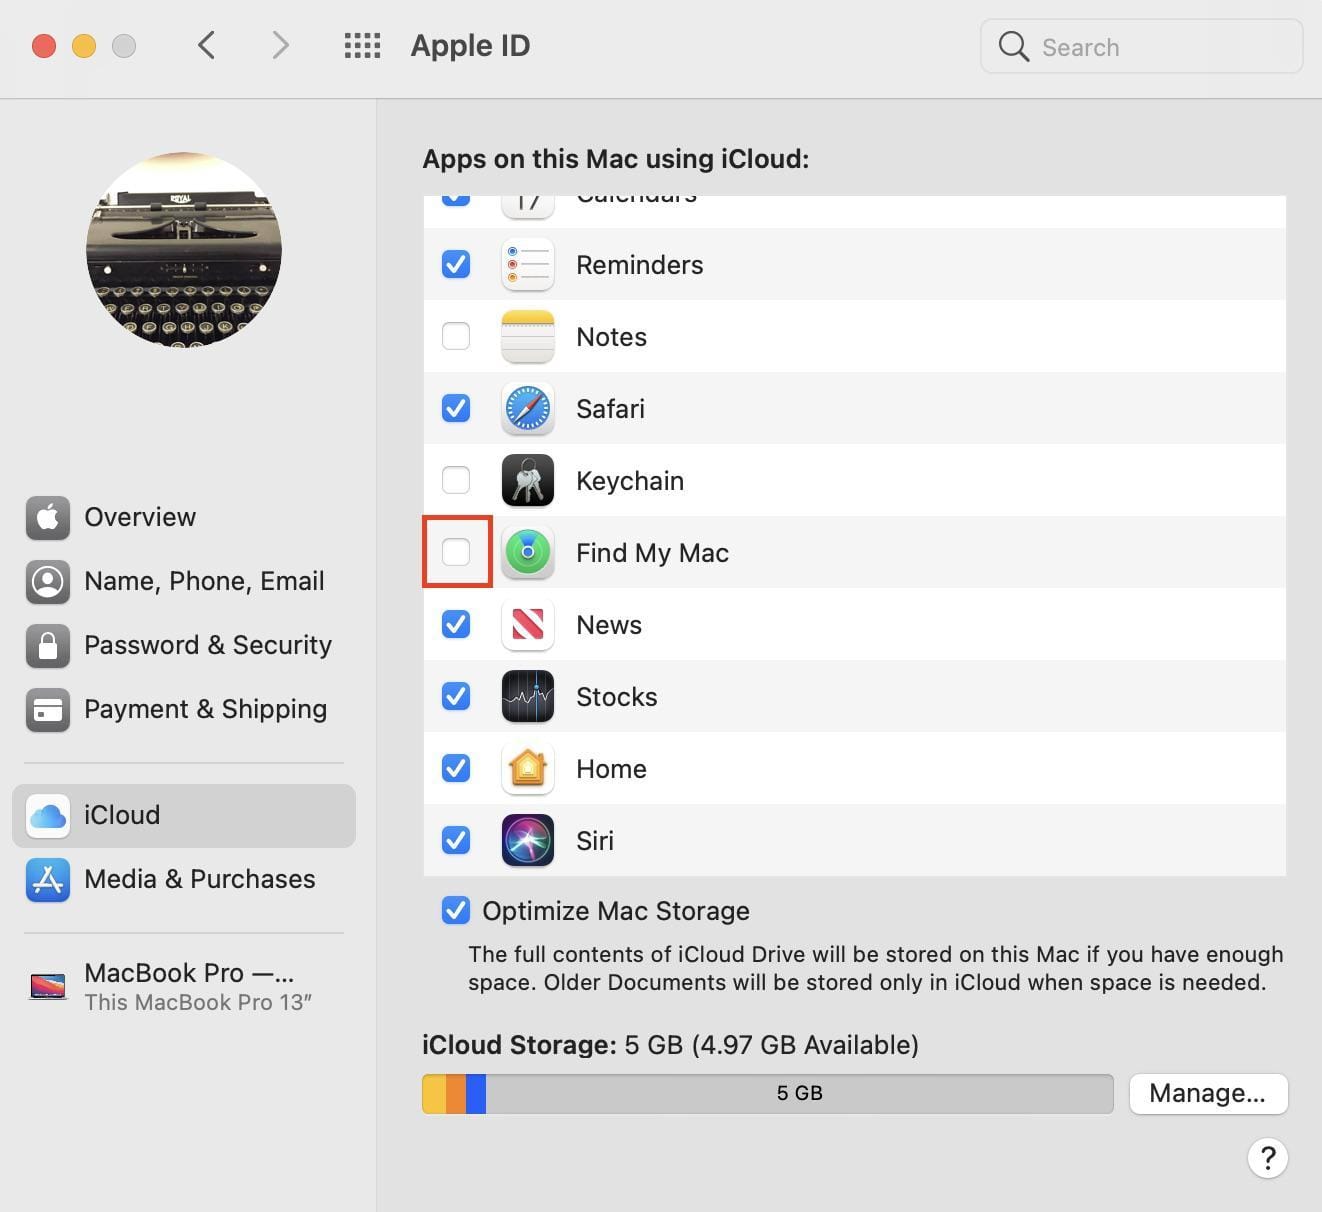Click the Find My Mac radar icon
The width and height of the screenshot is (1322, 1212).
pos(528,553)
